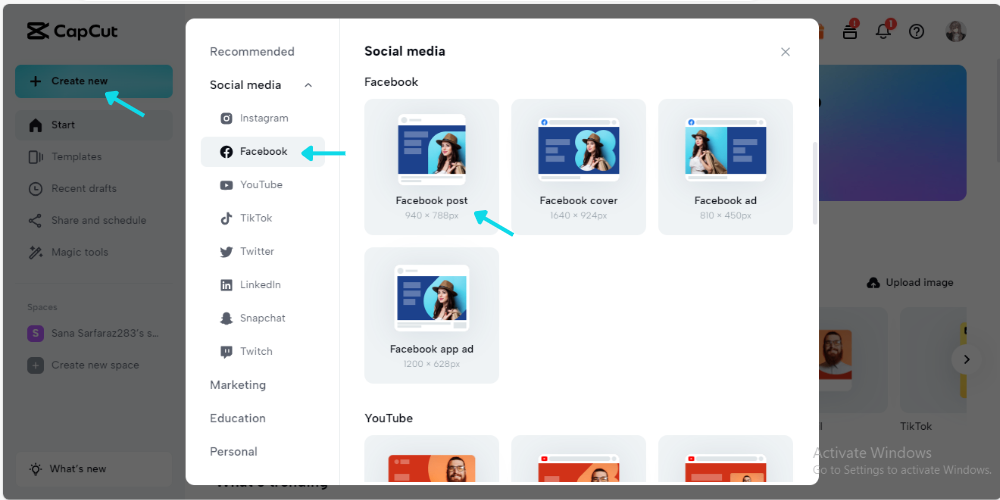Open the Education category
The image size is (1000, 500).
(x=238, y=418)
